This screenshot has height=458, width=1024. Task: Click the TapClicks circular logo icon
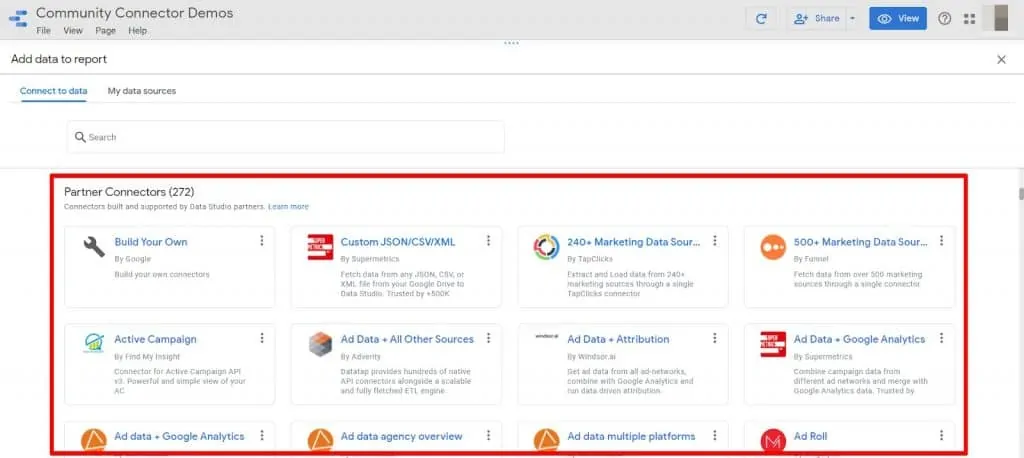tap(546, 247)
